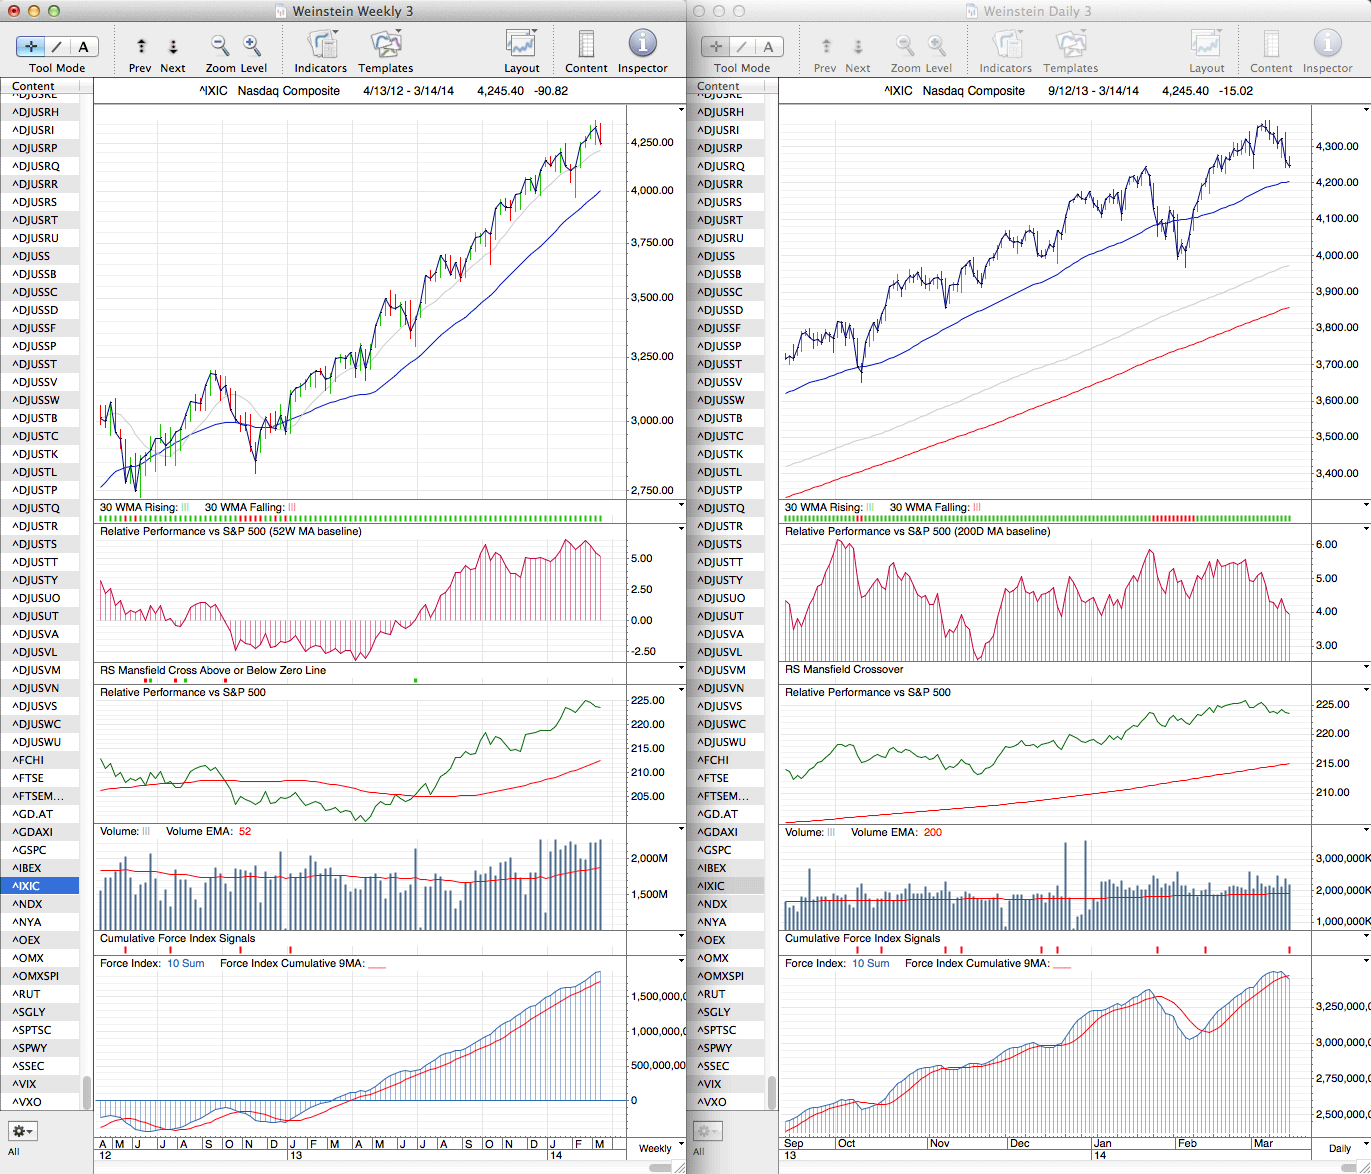Click Prev arrow in Weinstein Weekly toolbar
Image resolution: width=1371 pixels, height=1174 pixels.
click(141, 46)
